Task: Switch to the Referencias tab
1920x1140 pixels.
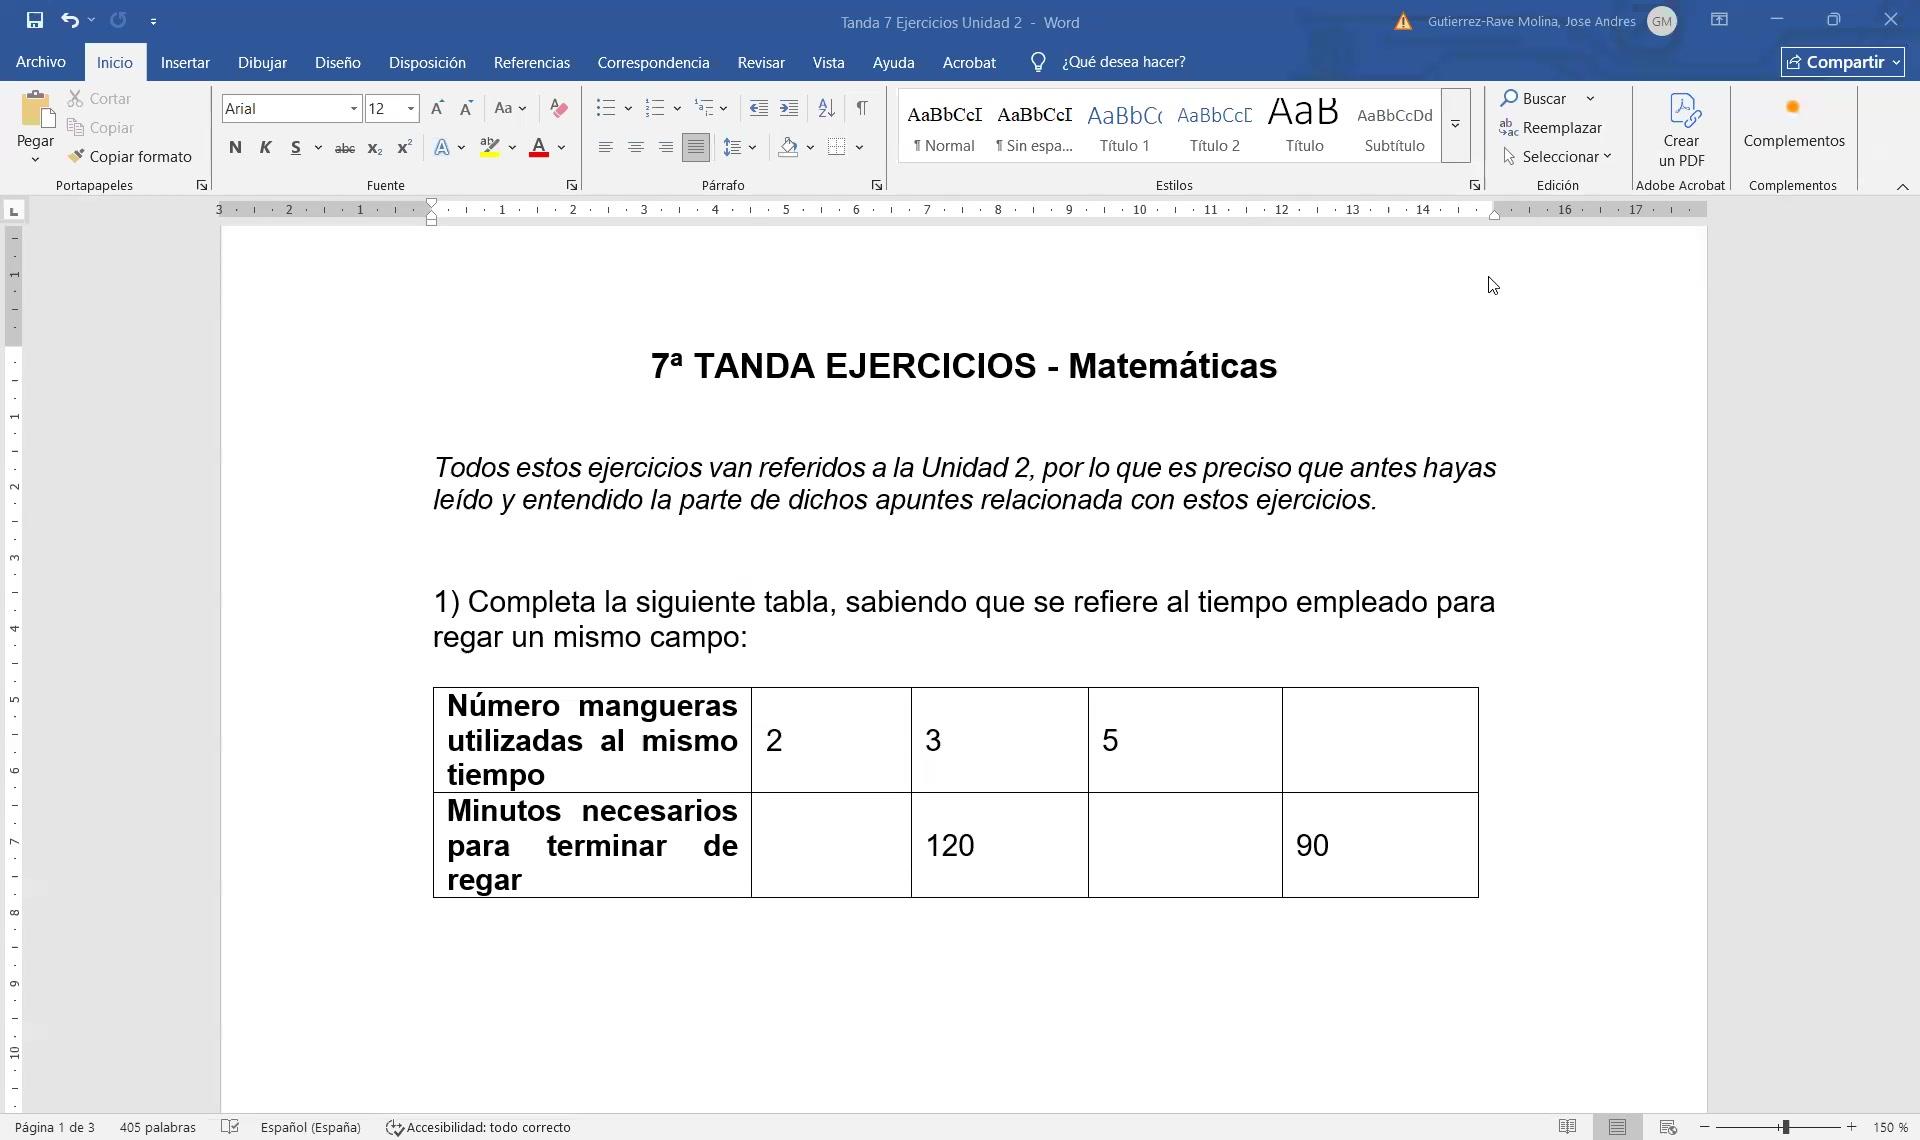Action: 531,62
